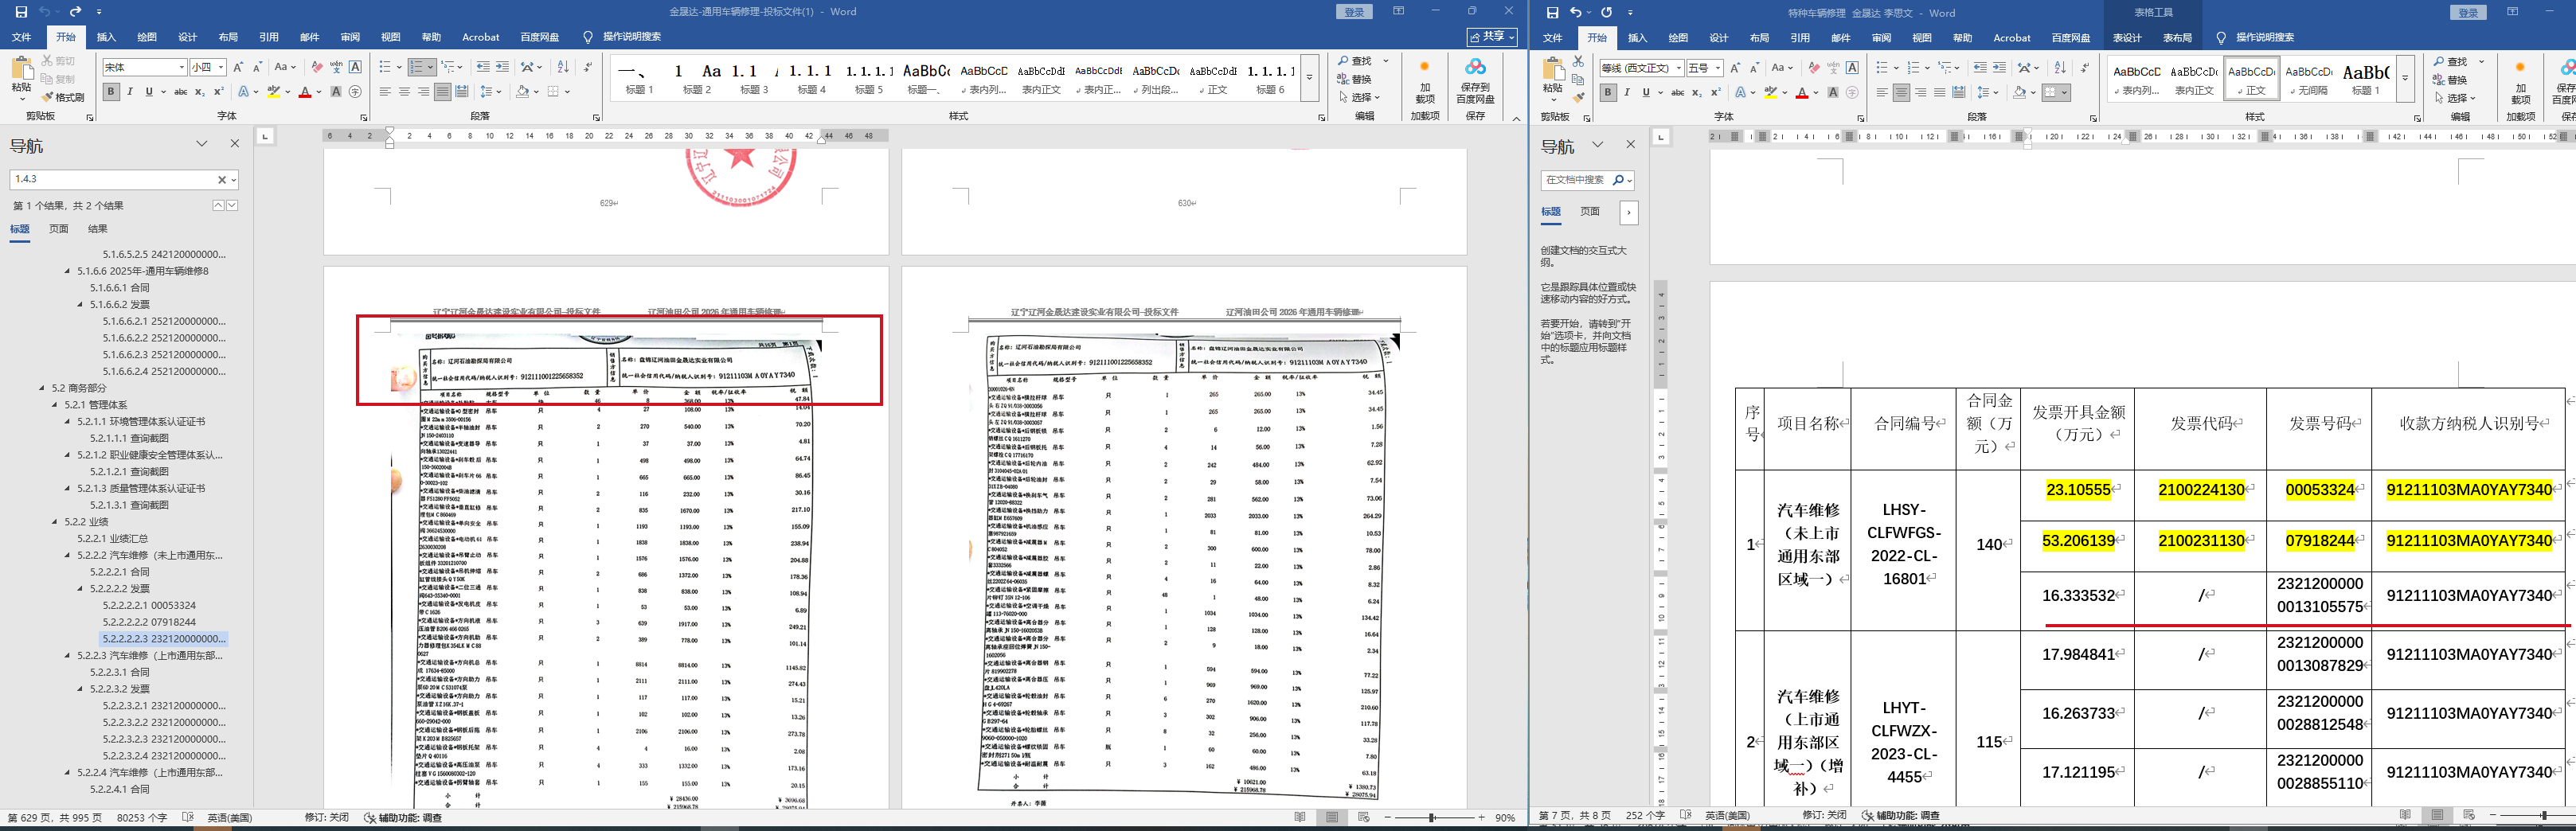Image resolution: width=2576 pixels, height=831 pixels.
Task: Show paragraph marks in left Word window
Action: [x=588, y=67]
